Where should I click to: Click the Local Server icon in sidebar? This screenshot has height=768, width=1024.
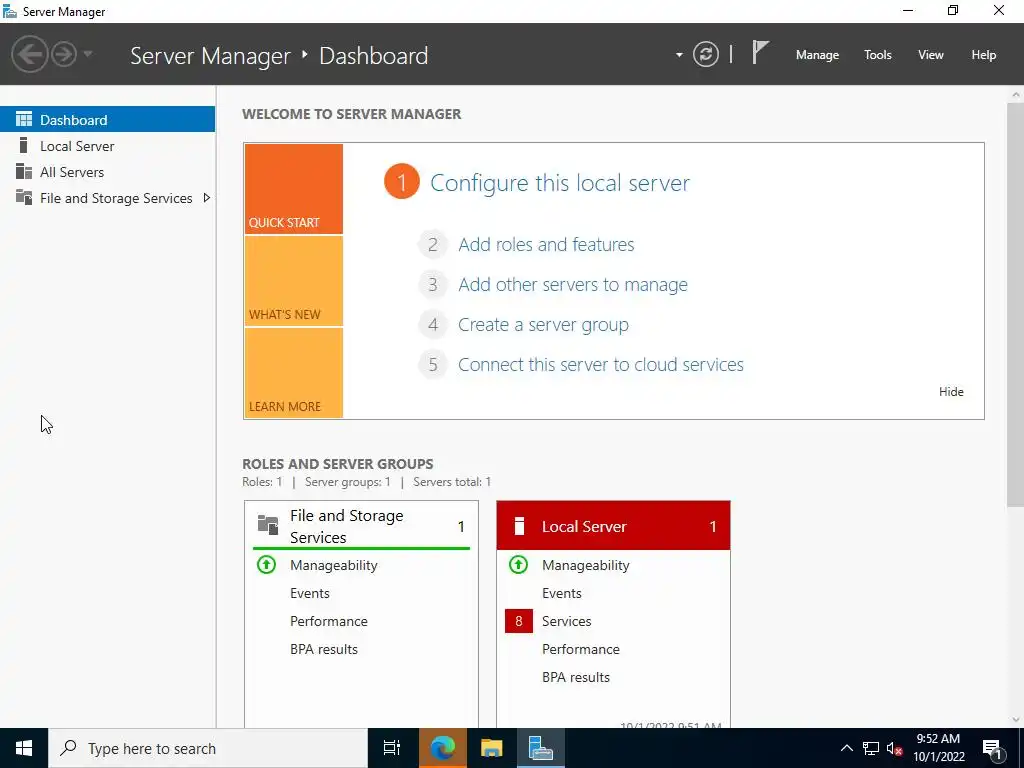tap(24, 145)
